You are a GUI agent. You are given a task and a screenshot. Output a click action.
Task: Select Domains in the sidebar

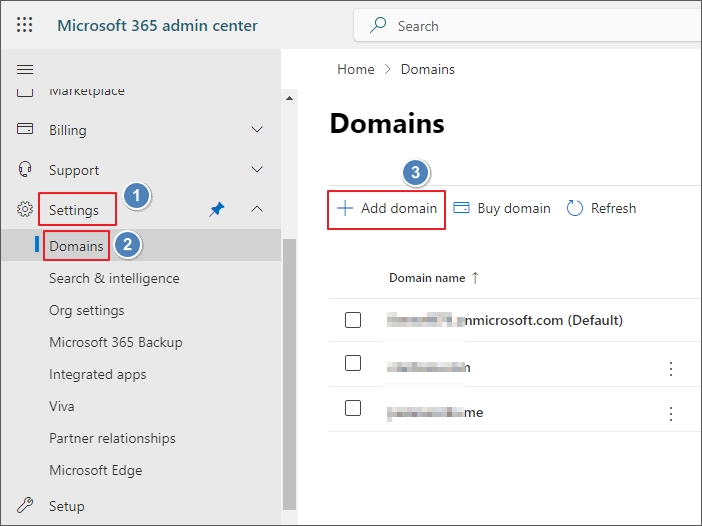[x=76, y=246]
